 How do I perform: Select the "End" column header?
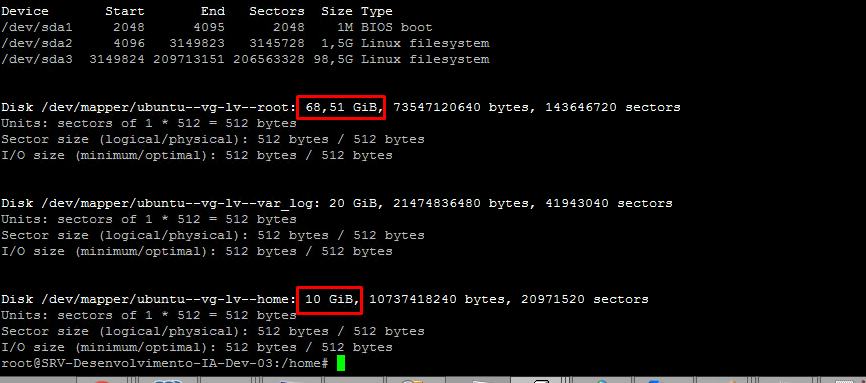(213, 11)
